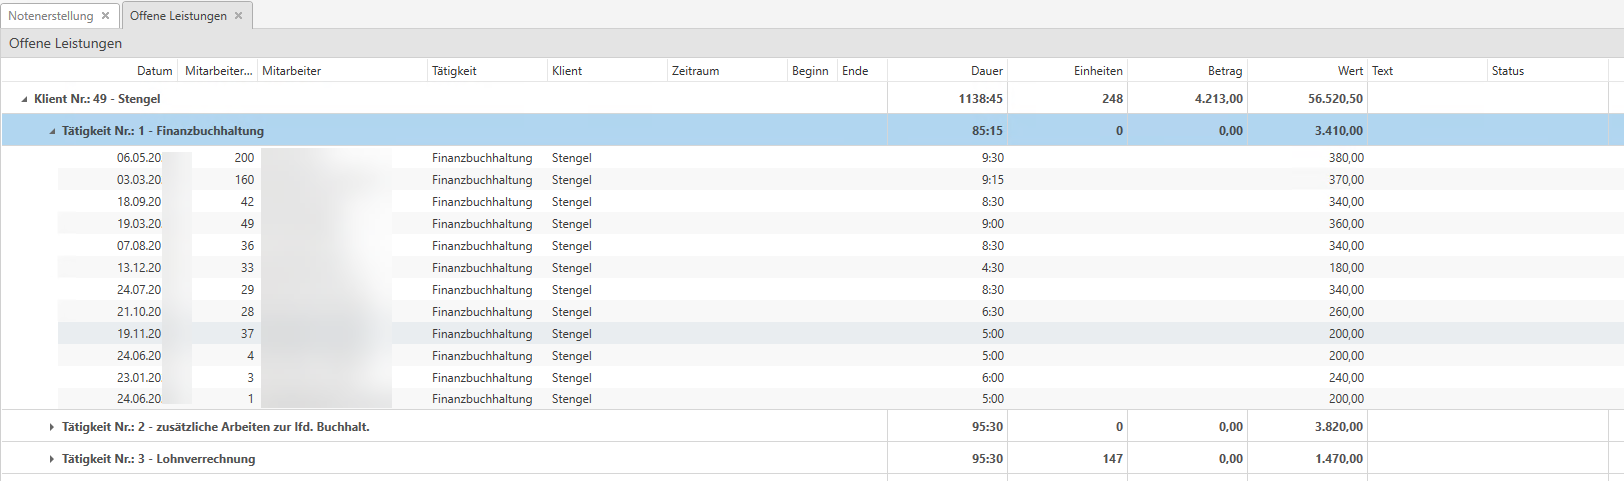Close the Notenerstellung tab

[x=105, y=16]
